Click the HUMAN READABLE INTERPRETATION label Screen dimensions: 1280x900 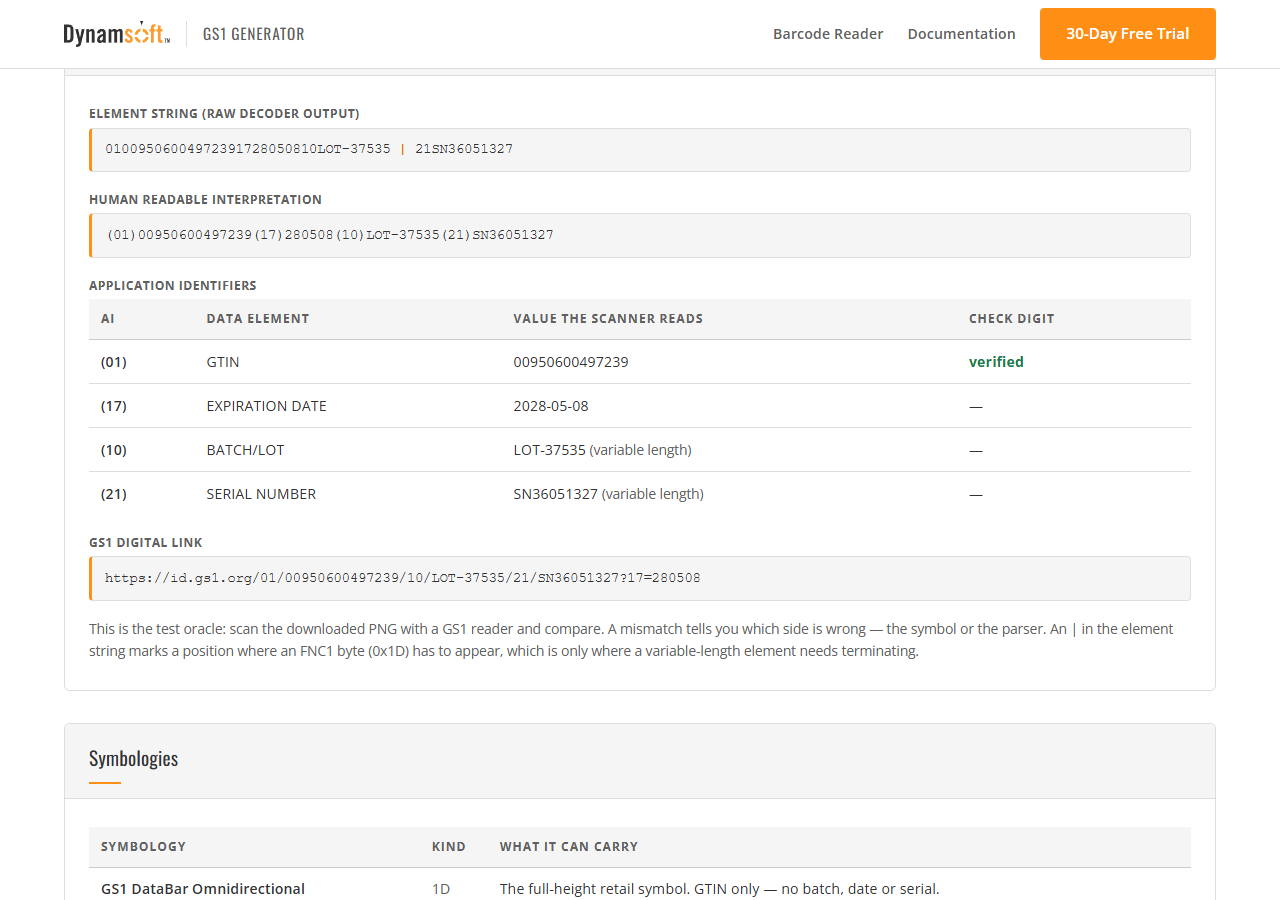tap(205, 200)
